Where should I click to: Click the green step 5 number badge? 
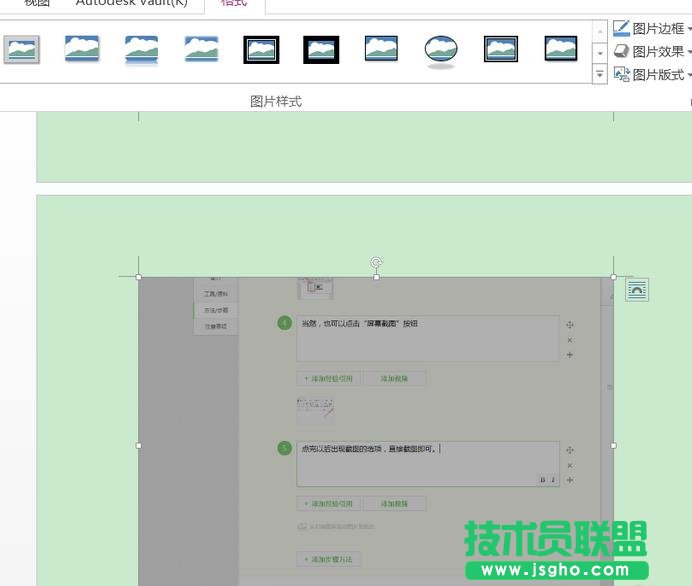click(x=285, y=448)
